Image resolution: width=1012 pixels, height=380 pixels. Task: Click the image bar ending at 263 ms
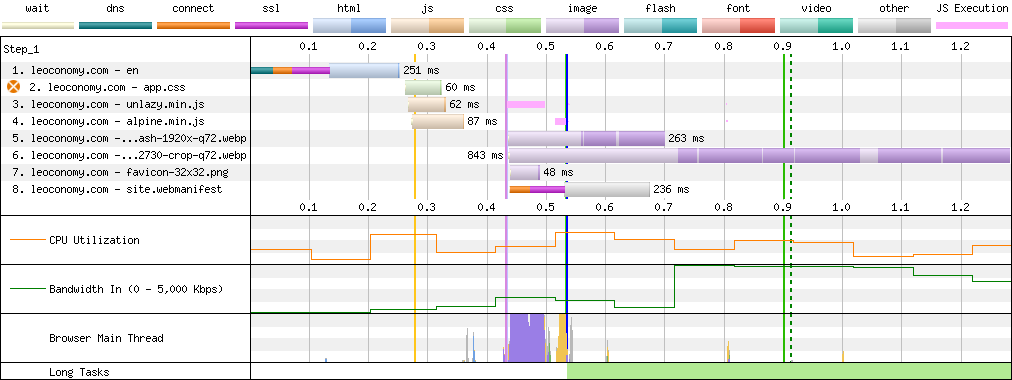[587, 138]
